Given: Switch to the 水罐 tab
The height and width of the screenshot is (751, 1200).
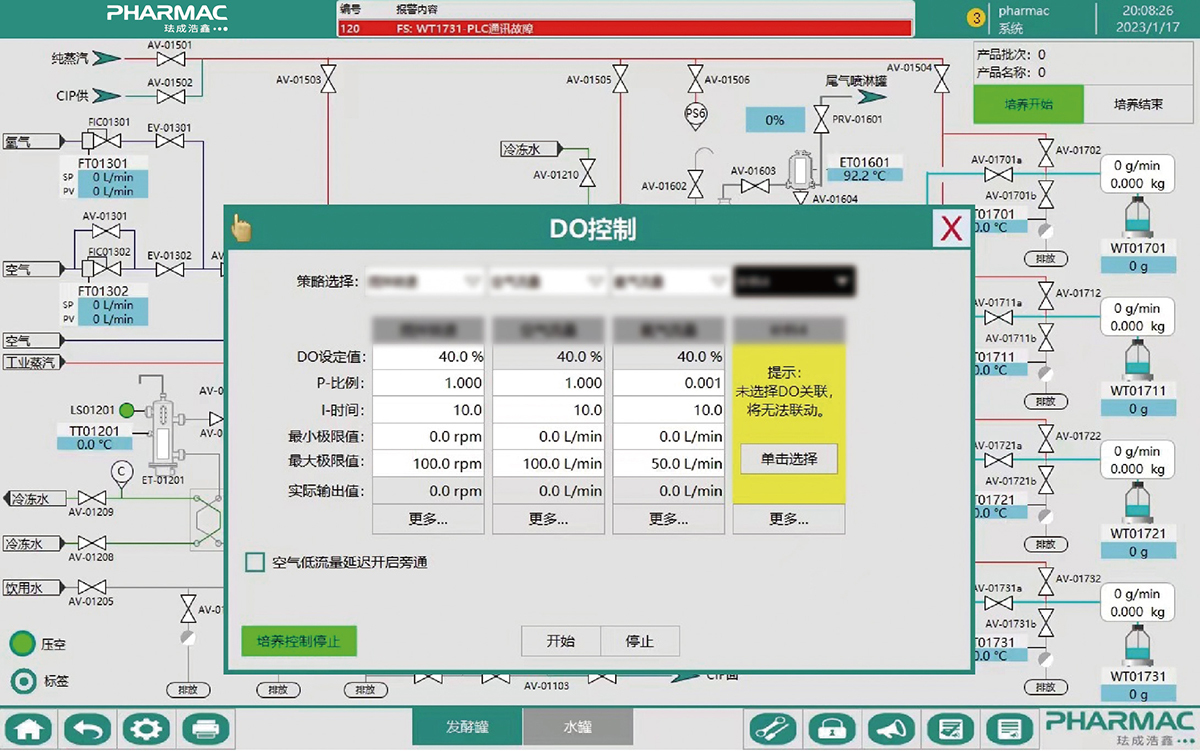Looking at the screenshot, I should 577,727.
